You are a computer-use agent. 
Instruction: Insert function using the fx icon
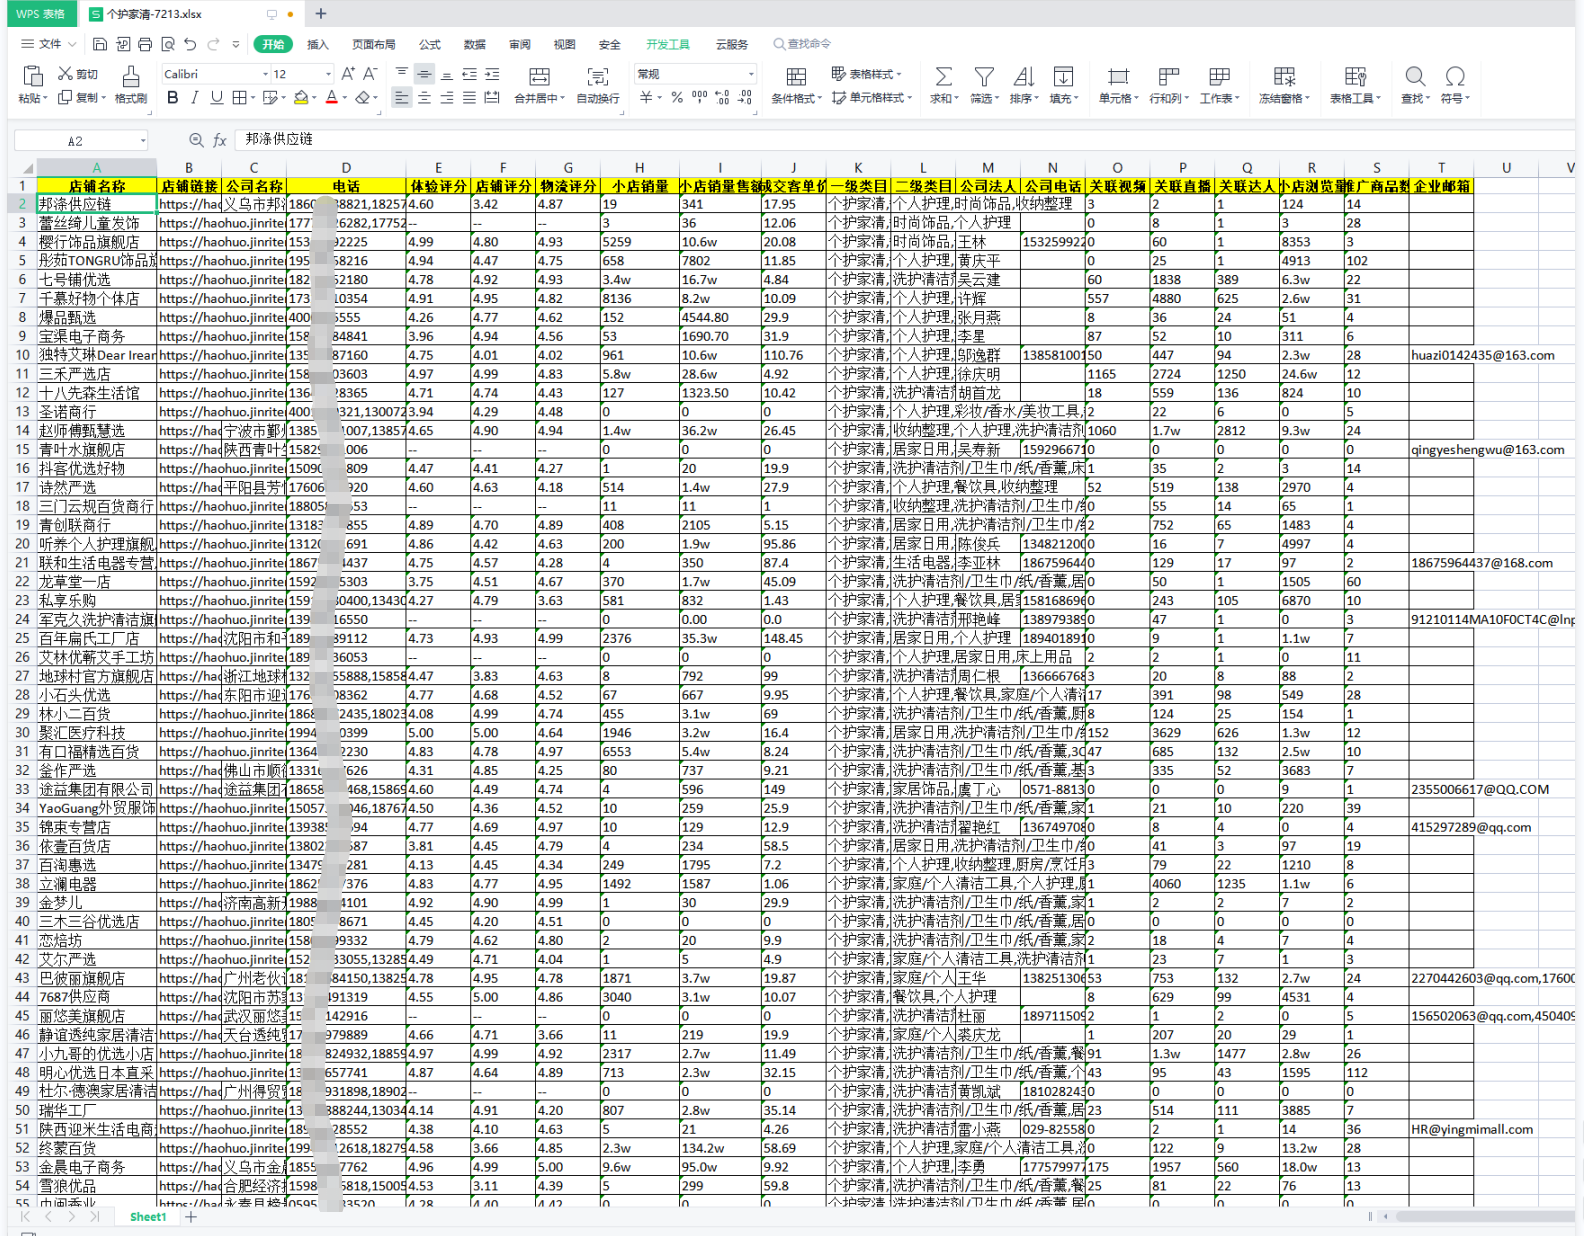[x=220, y=140]
